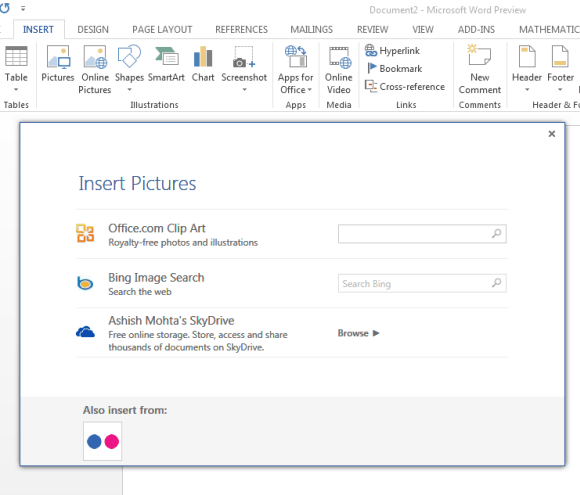Insert a SmartArt graphic

tap(166, 63)
